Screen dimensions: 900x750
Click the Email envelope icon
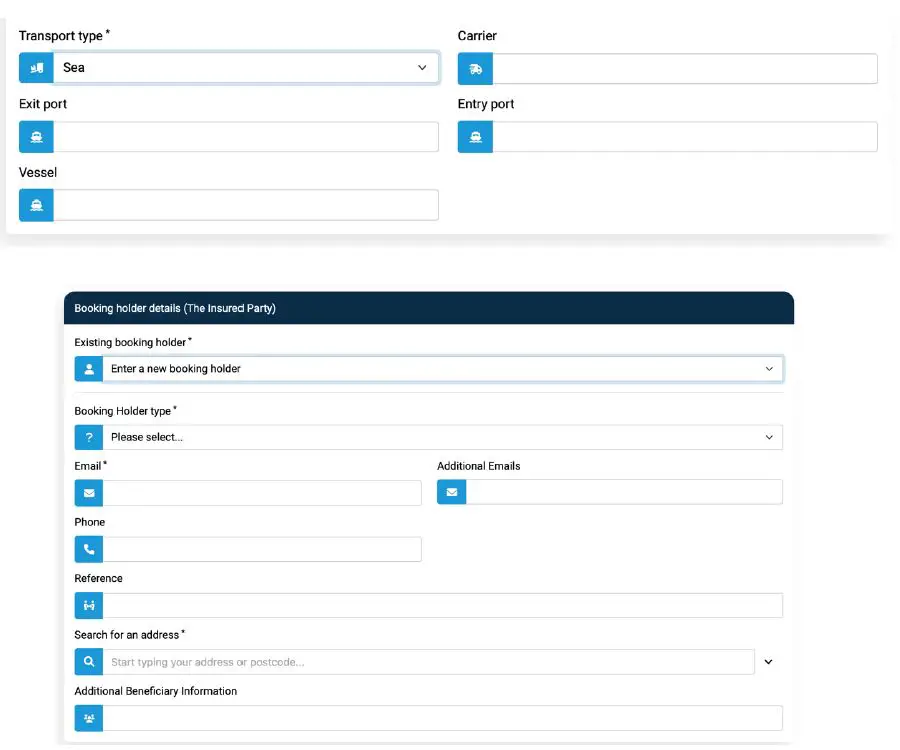[89, 492]
